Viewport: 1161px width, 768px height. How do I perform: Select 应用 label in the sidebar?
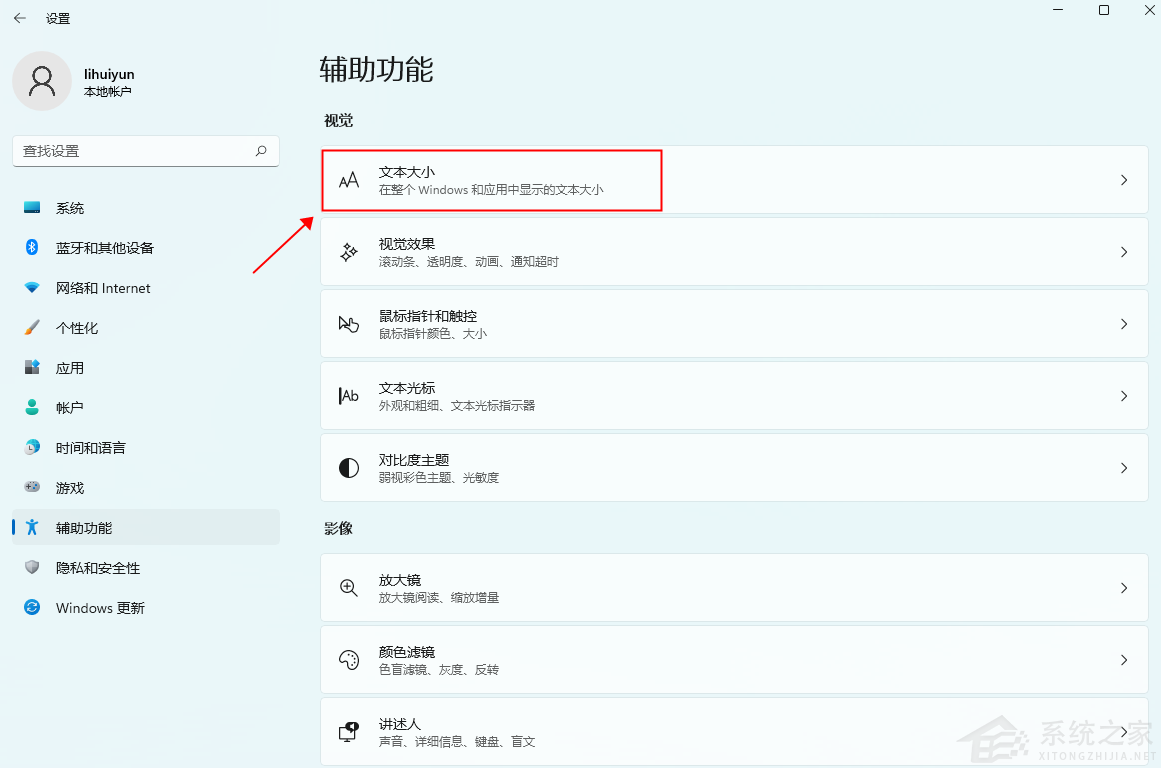pyautogui.click(x=70, y=368)
